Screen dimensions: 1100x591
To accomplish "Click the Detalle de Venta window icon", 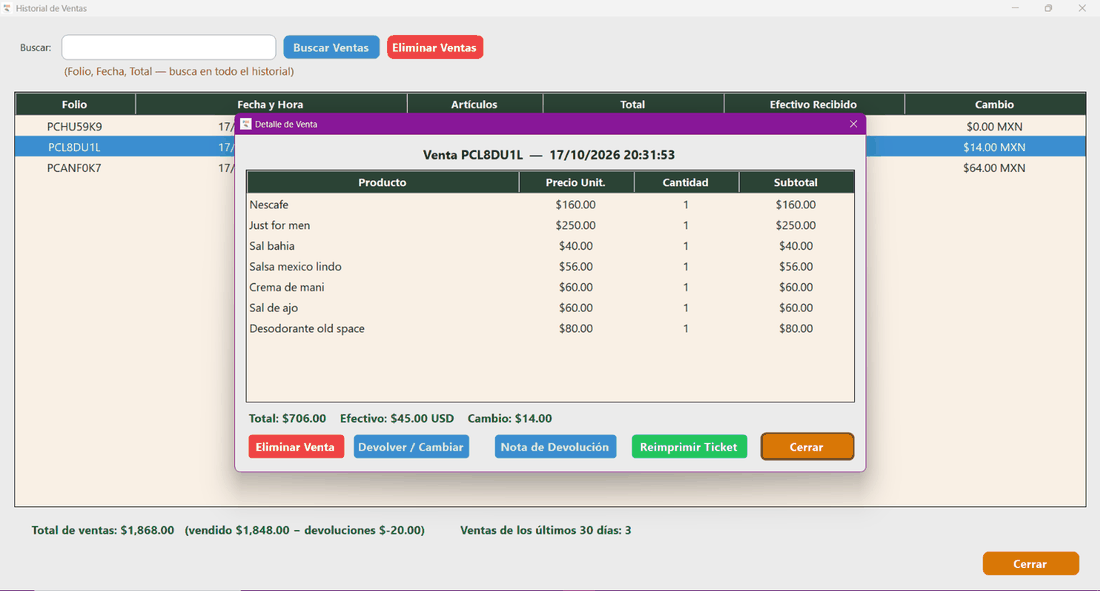I will 246,124.
